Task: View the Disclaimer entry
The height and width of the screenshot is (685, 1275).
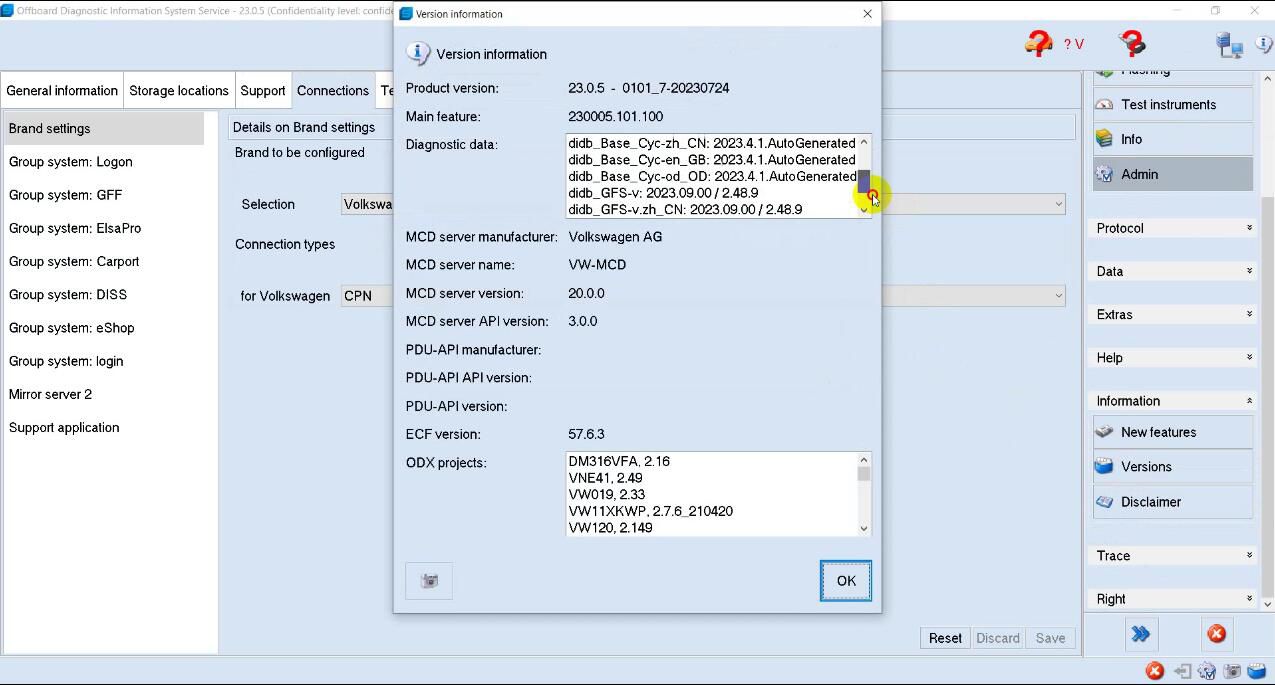Action: pyautogui.click(x=1150, y=501)
